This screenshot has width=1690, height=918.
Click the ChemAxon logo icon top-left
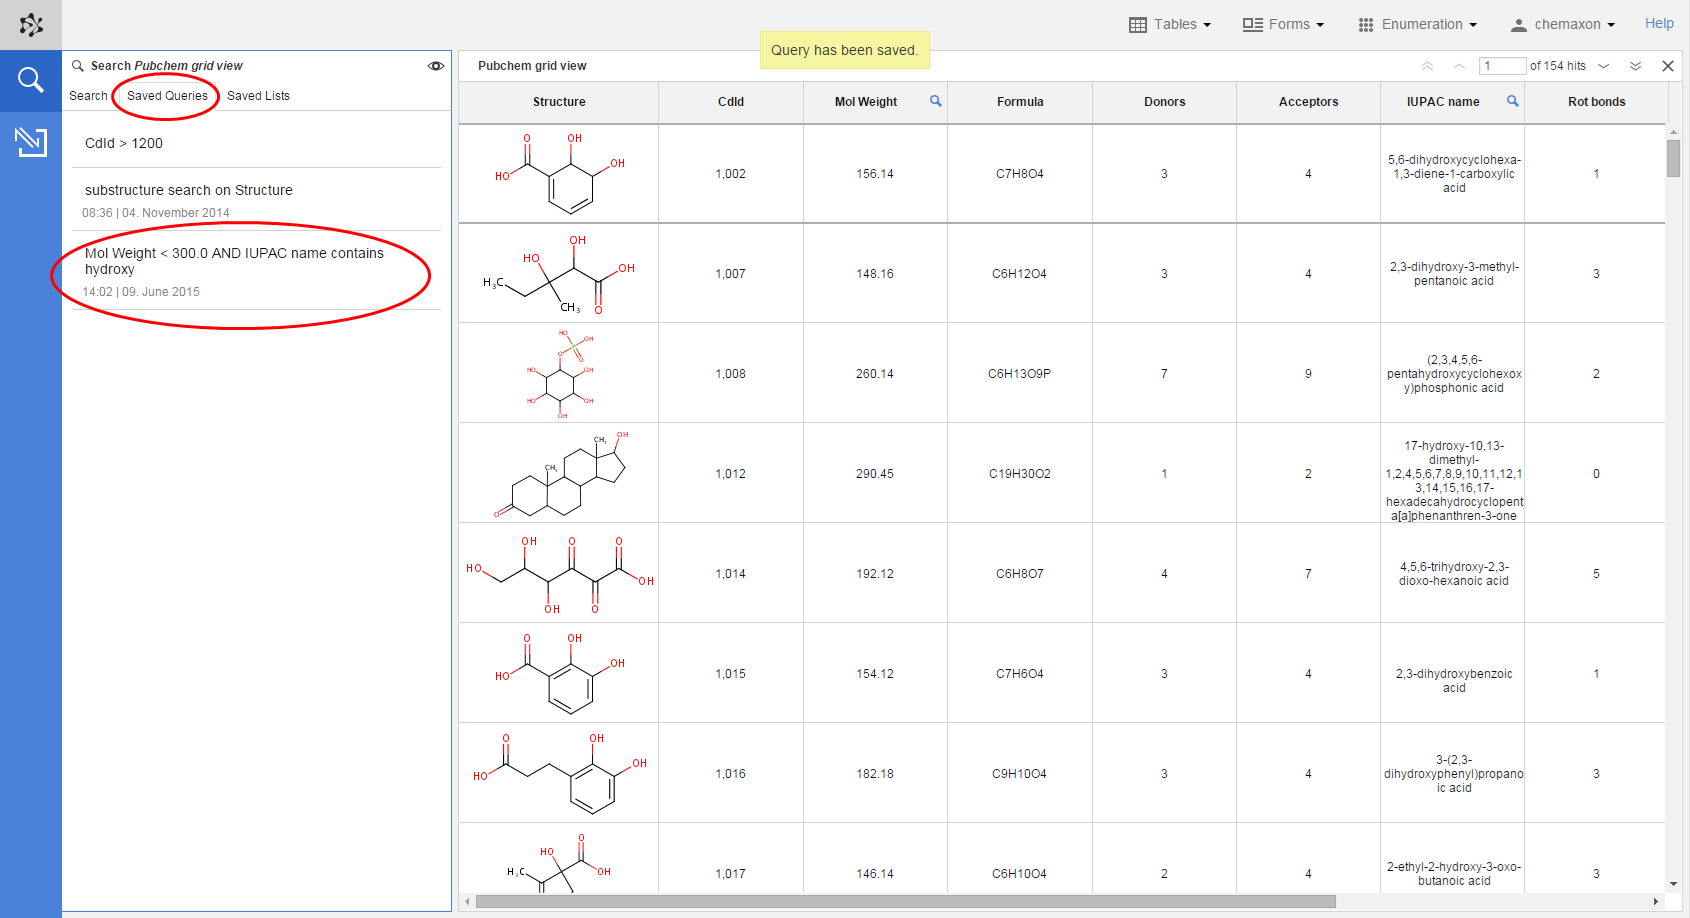[x=30, y=23]
